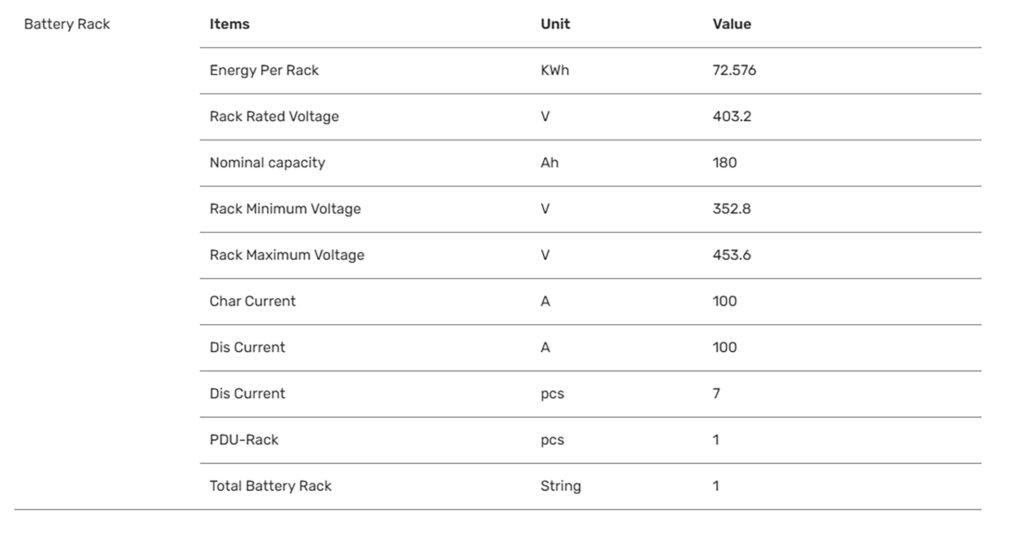Click the Energy Per Rack row label

tap(264, 71)
